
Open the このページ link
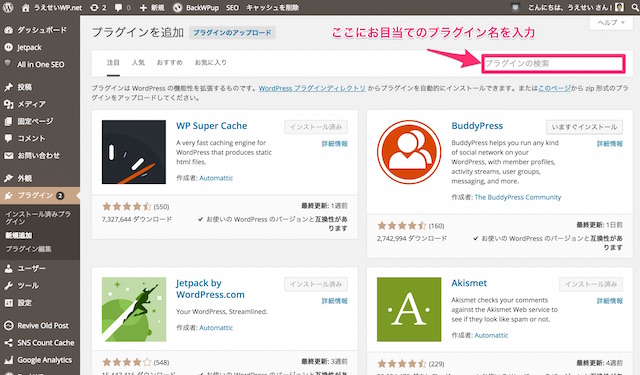pyautogui.click(x=554, y=88)
